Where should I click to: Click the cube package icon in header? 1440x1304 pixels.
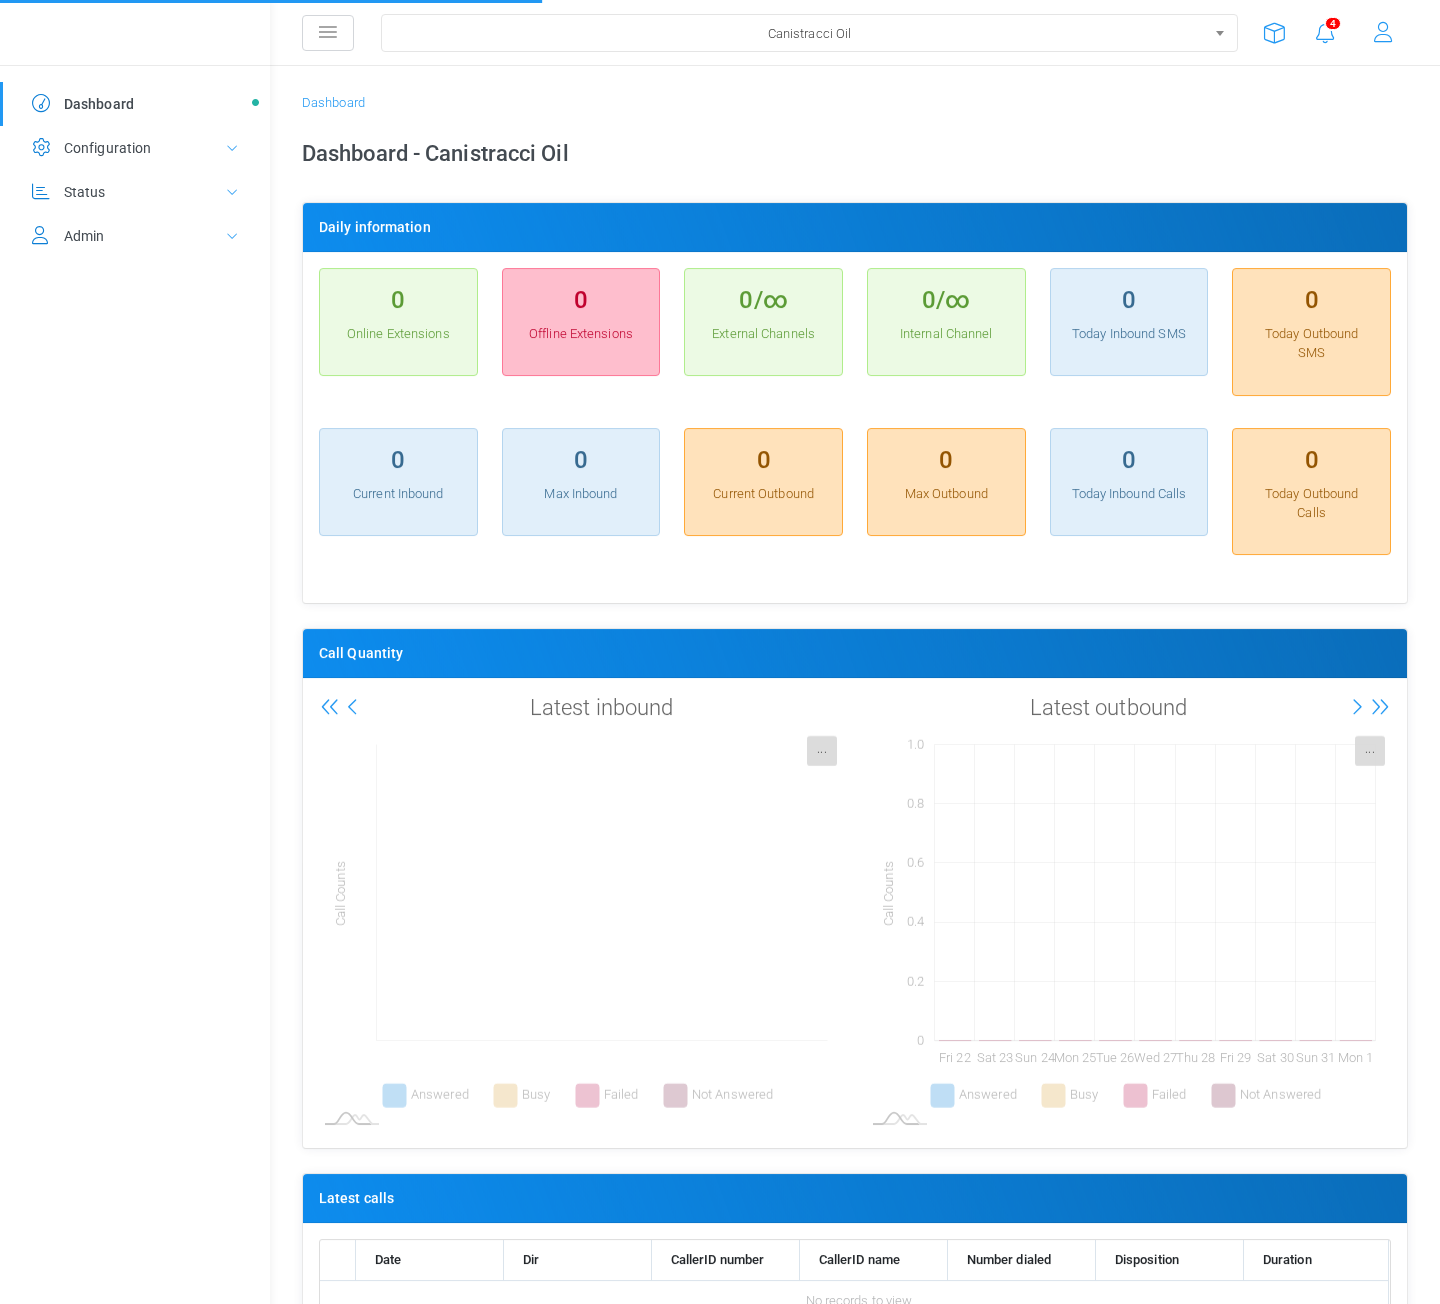[1274, 33]
